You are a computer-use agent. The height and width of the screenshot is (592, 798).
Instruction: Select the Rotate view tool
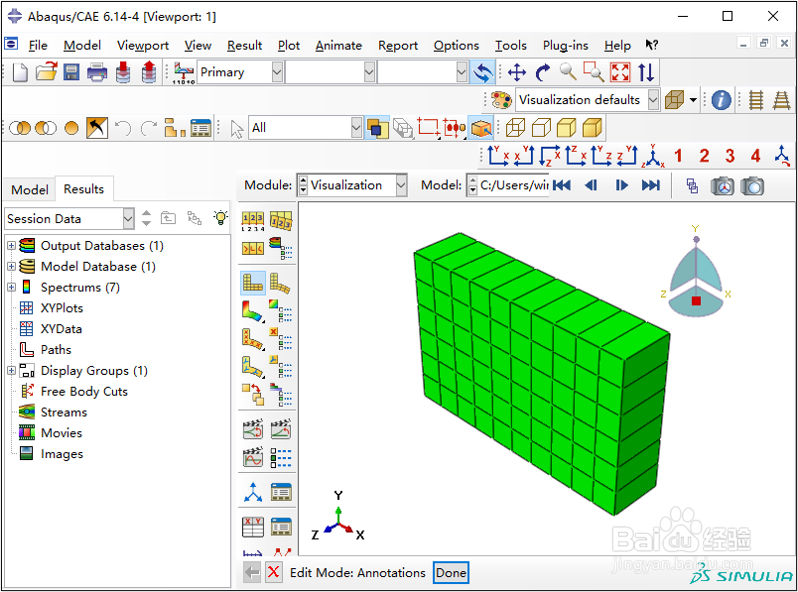543,72
